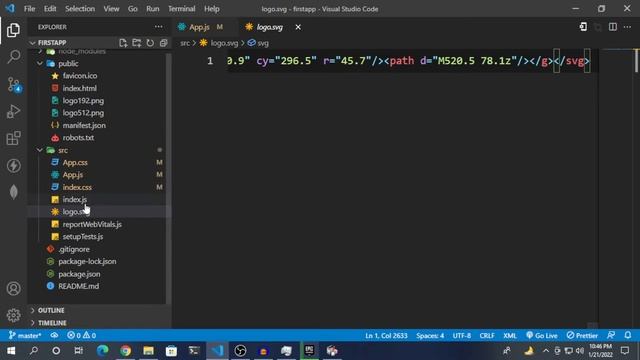Open the Run and Debug view
This screenshot has height=360, width=640.
tap(13, 111)
